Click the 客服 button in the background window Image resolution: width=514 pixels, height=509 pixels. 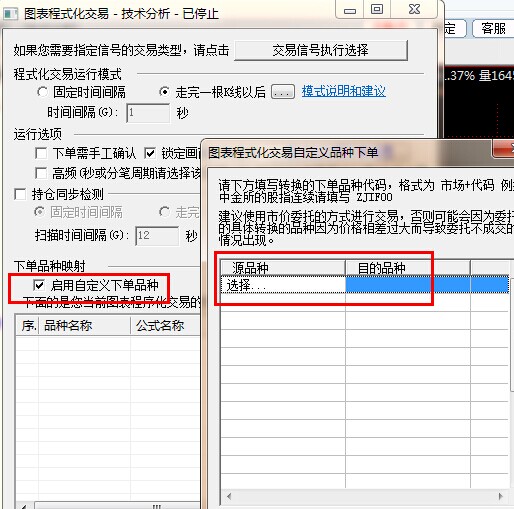coord(494,29)
